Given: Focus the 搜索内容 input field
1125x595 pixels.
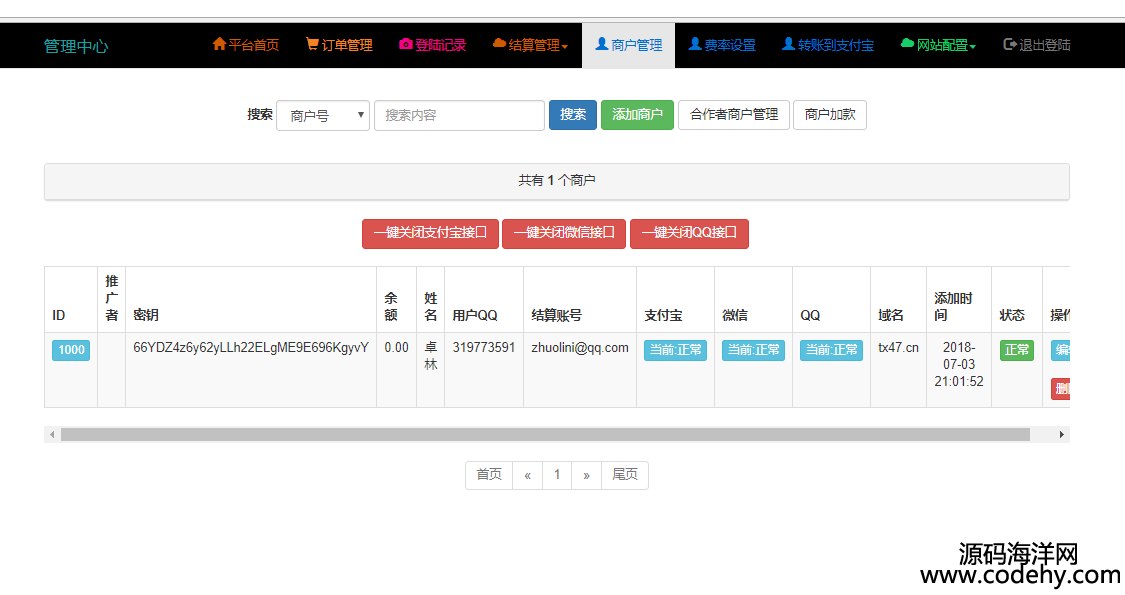Looking at the screenshot, I should click(459, 115).
